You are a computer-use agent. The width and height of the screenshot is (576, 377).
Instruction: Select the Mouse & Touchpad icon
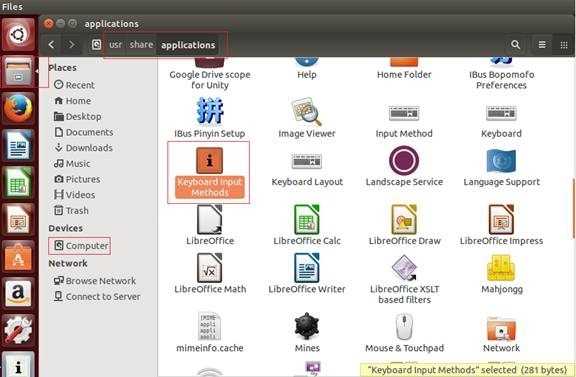(404, 326)
